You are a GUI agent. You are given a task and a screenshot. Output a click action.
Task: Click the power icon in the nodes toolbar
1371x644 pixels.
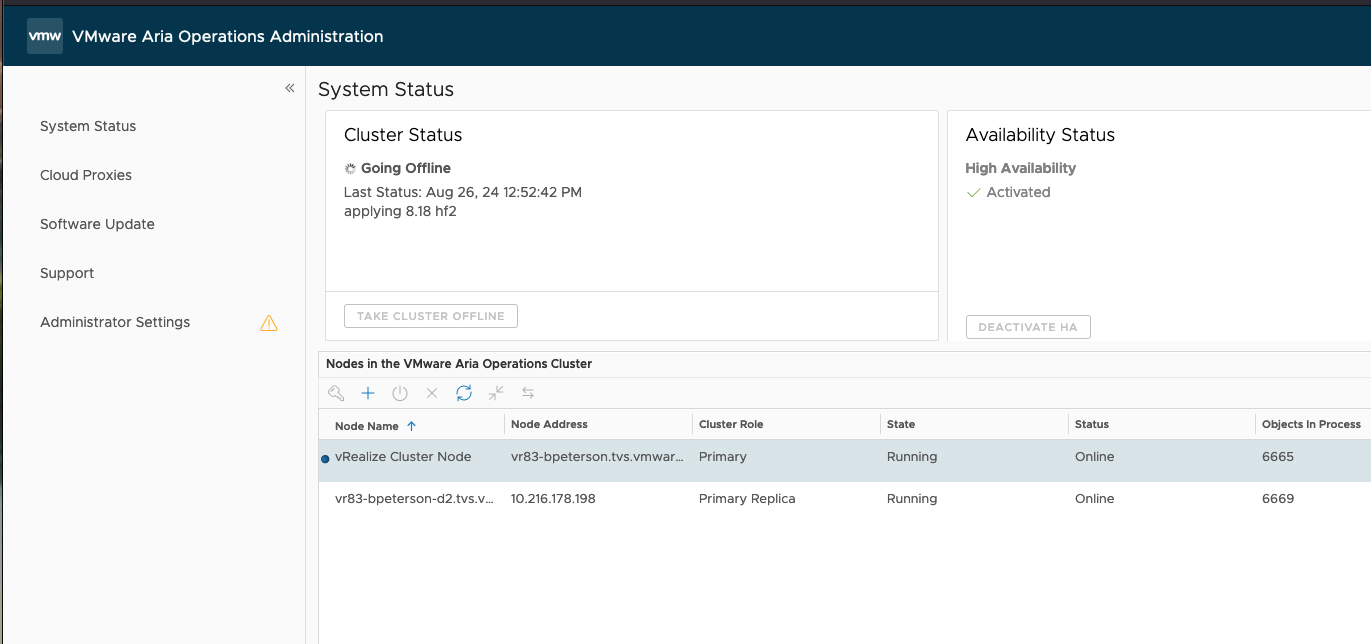[399, 393]
